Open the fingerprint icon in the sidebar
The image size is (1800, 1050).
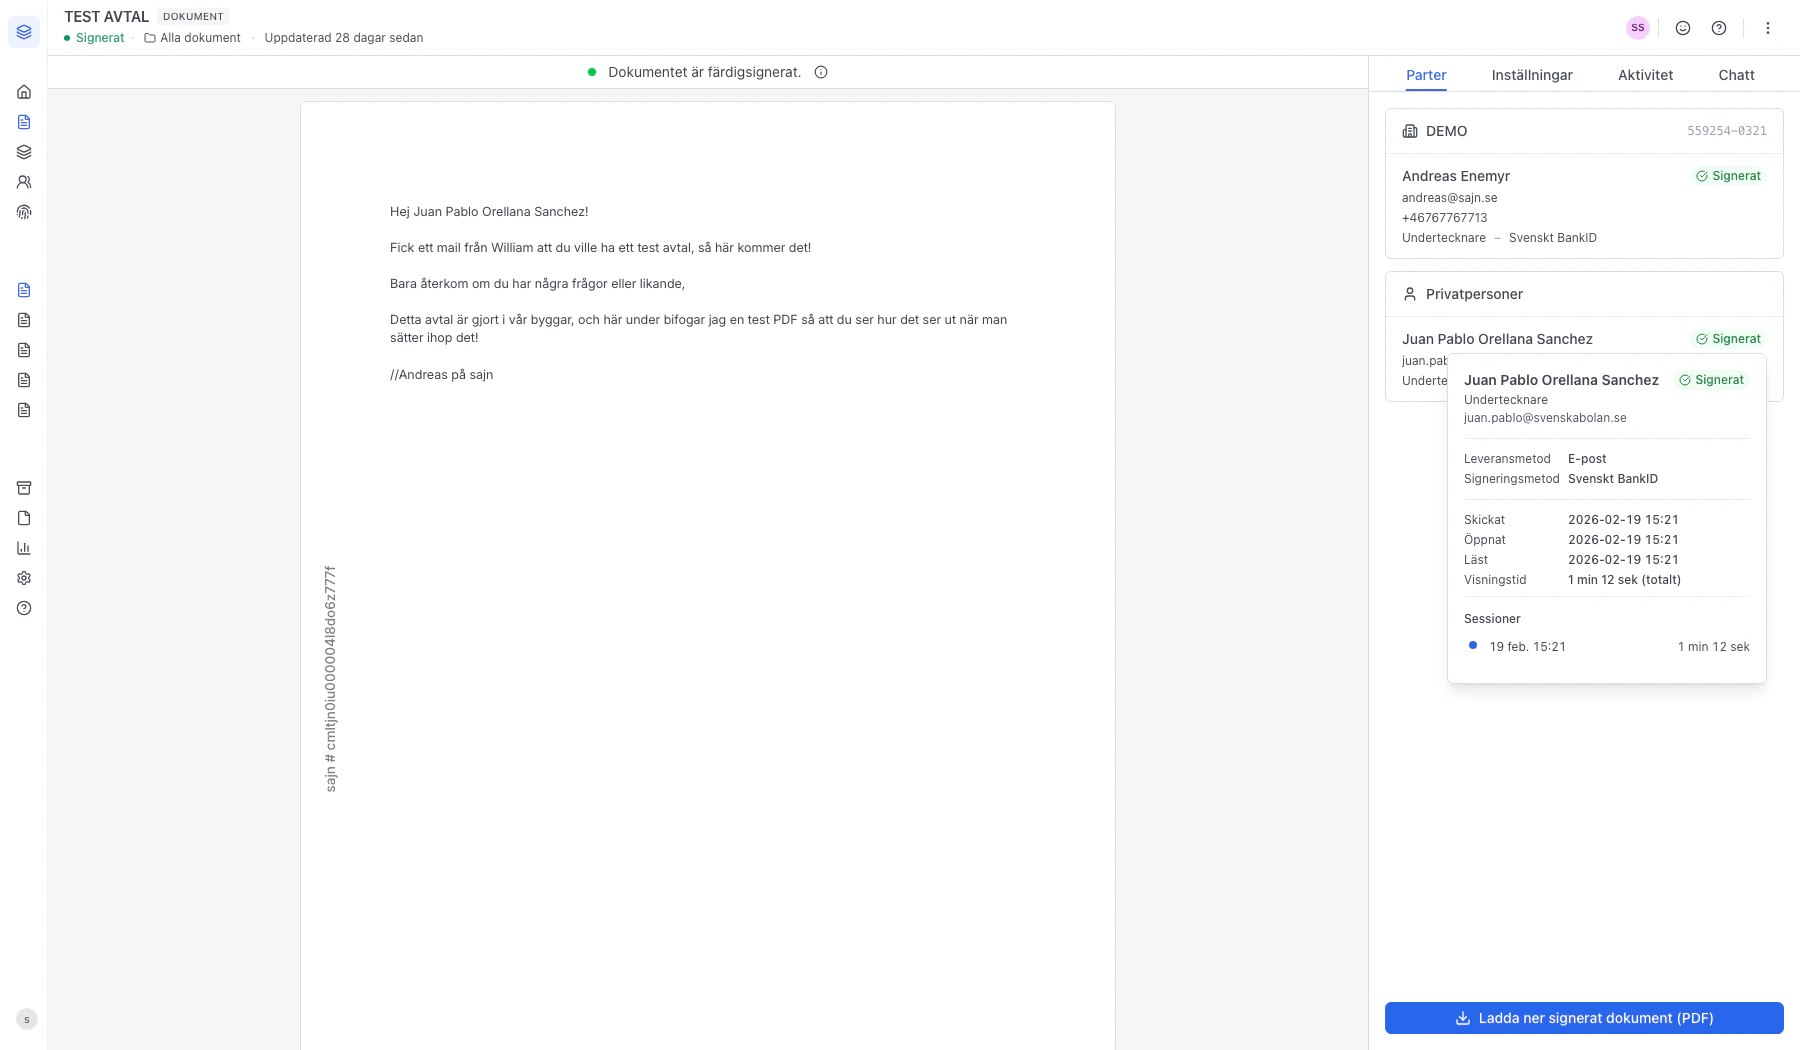click(x=24, y=212)
